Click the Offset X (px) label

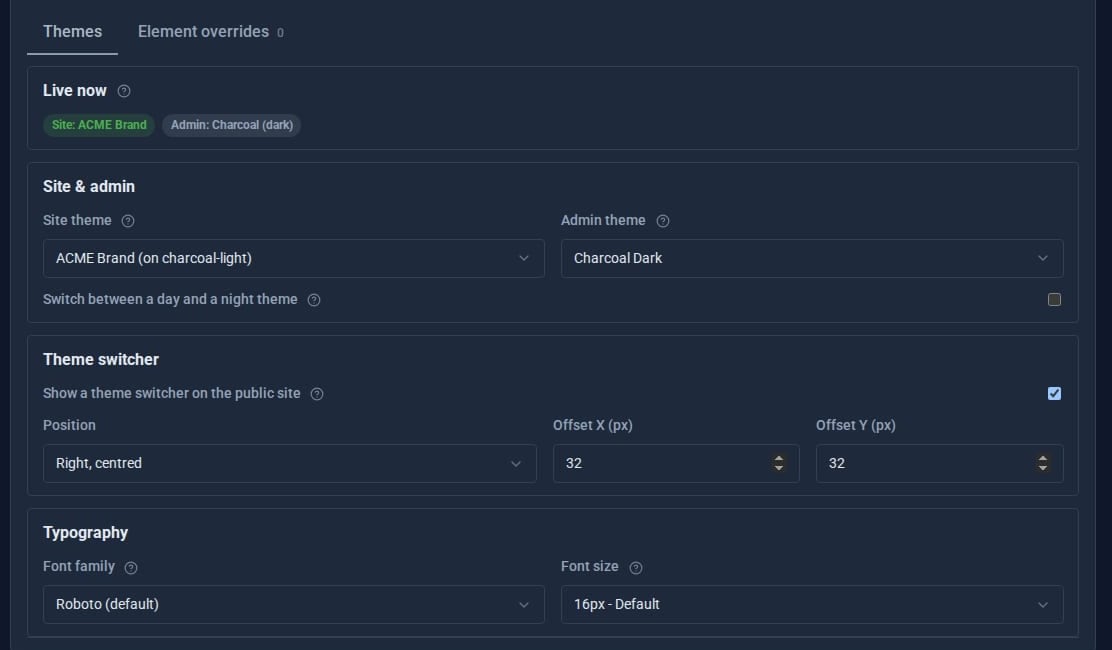[x=593, y=425]
